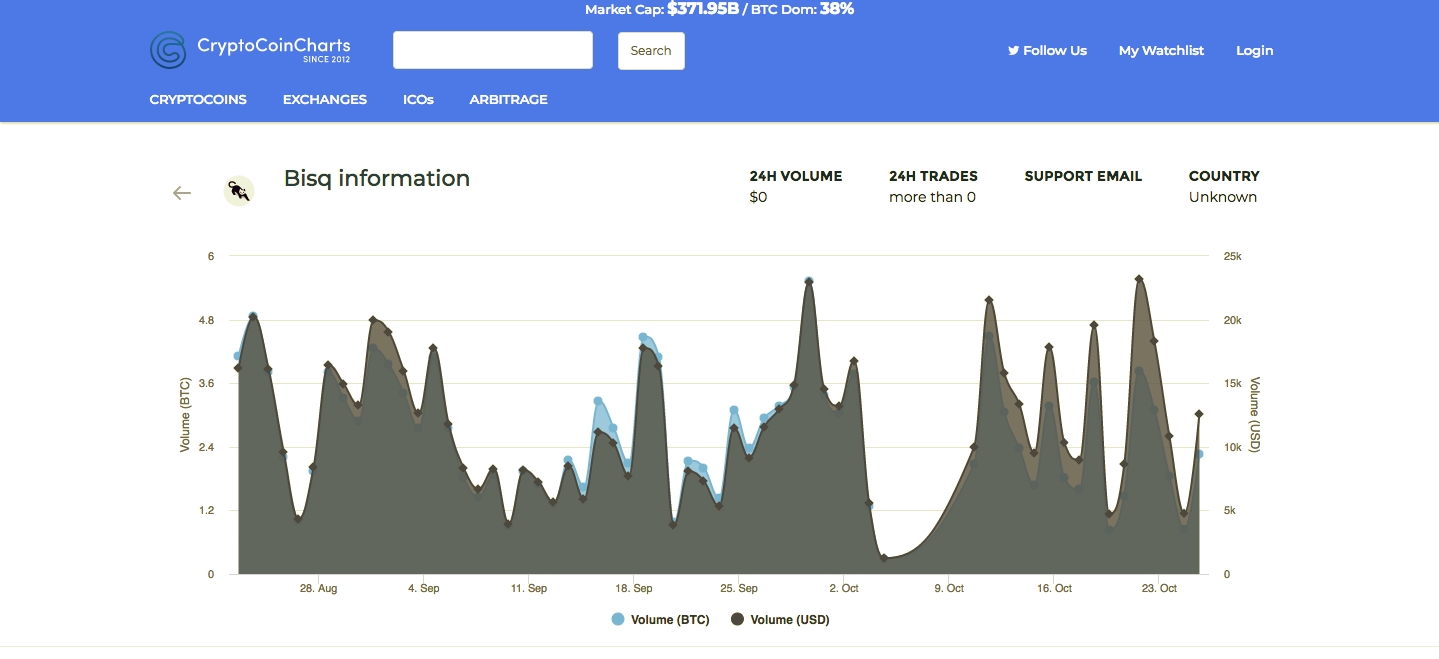Viewport: 1439px width, 659px height.
Task: Click the COUNTRY label
Action: [1224, 176]
